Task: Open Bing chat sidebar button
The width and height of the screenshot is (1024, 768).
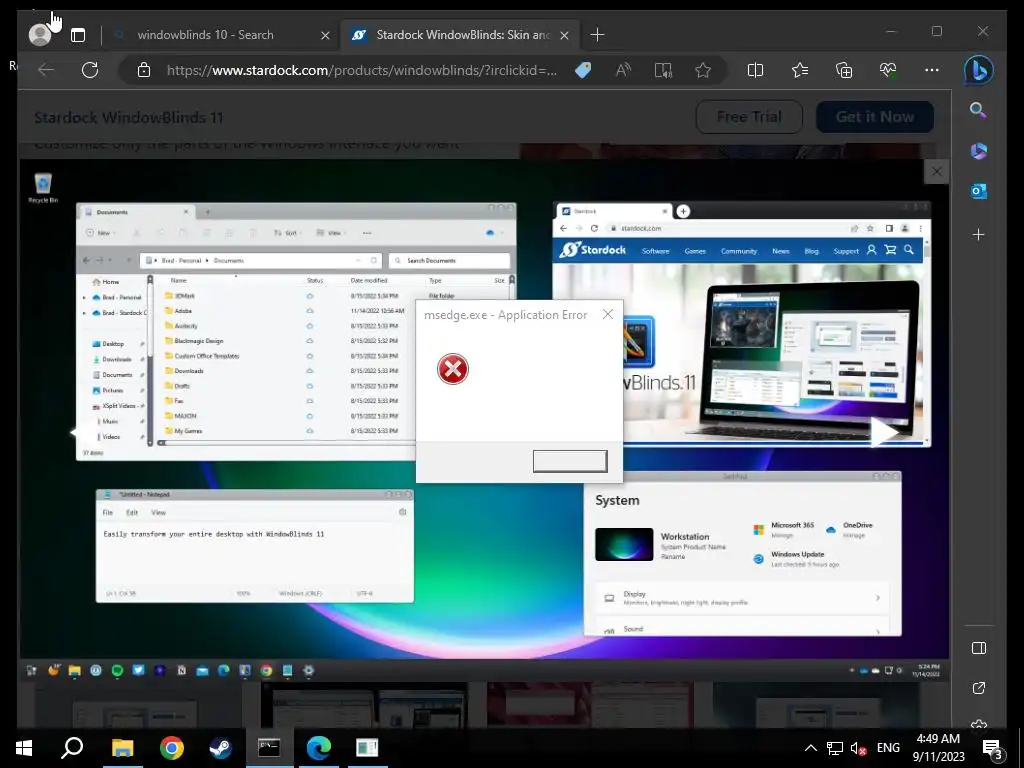Action: pyautogui.click(x=978, y=71)
